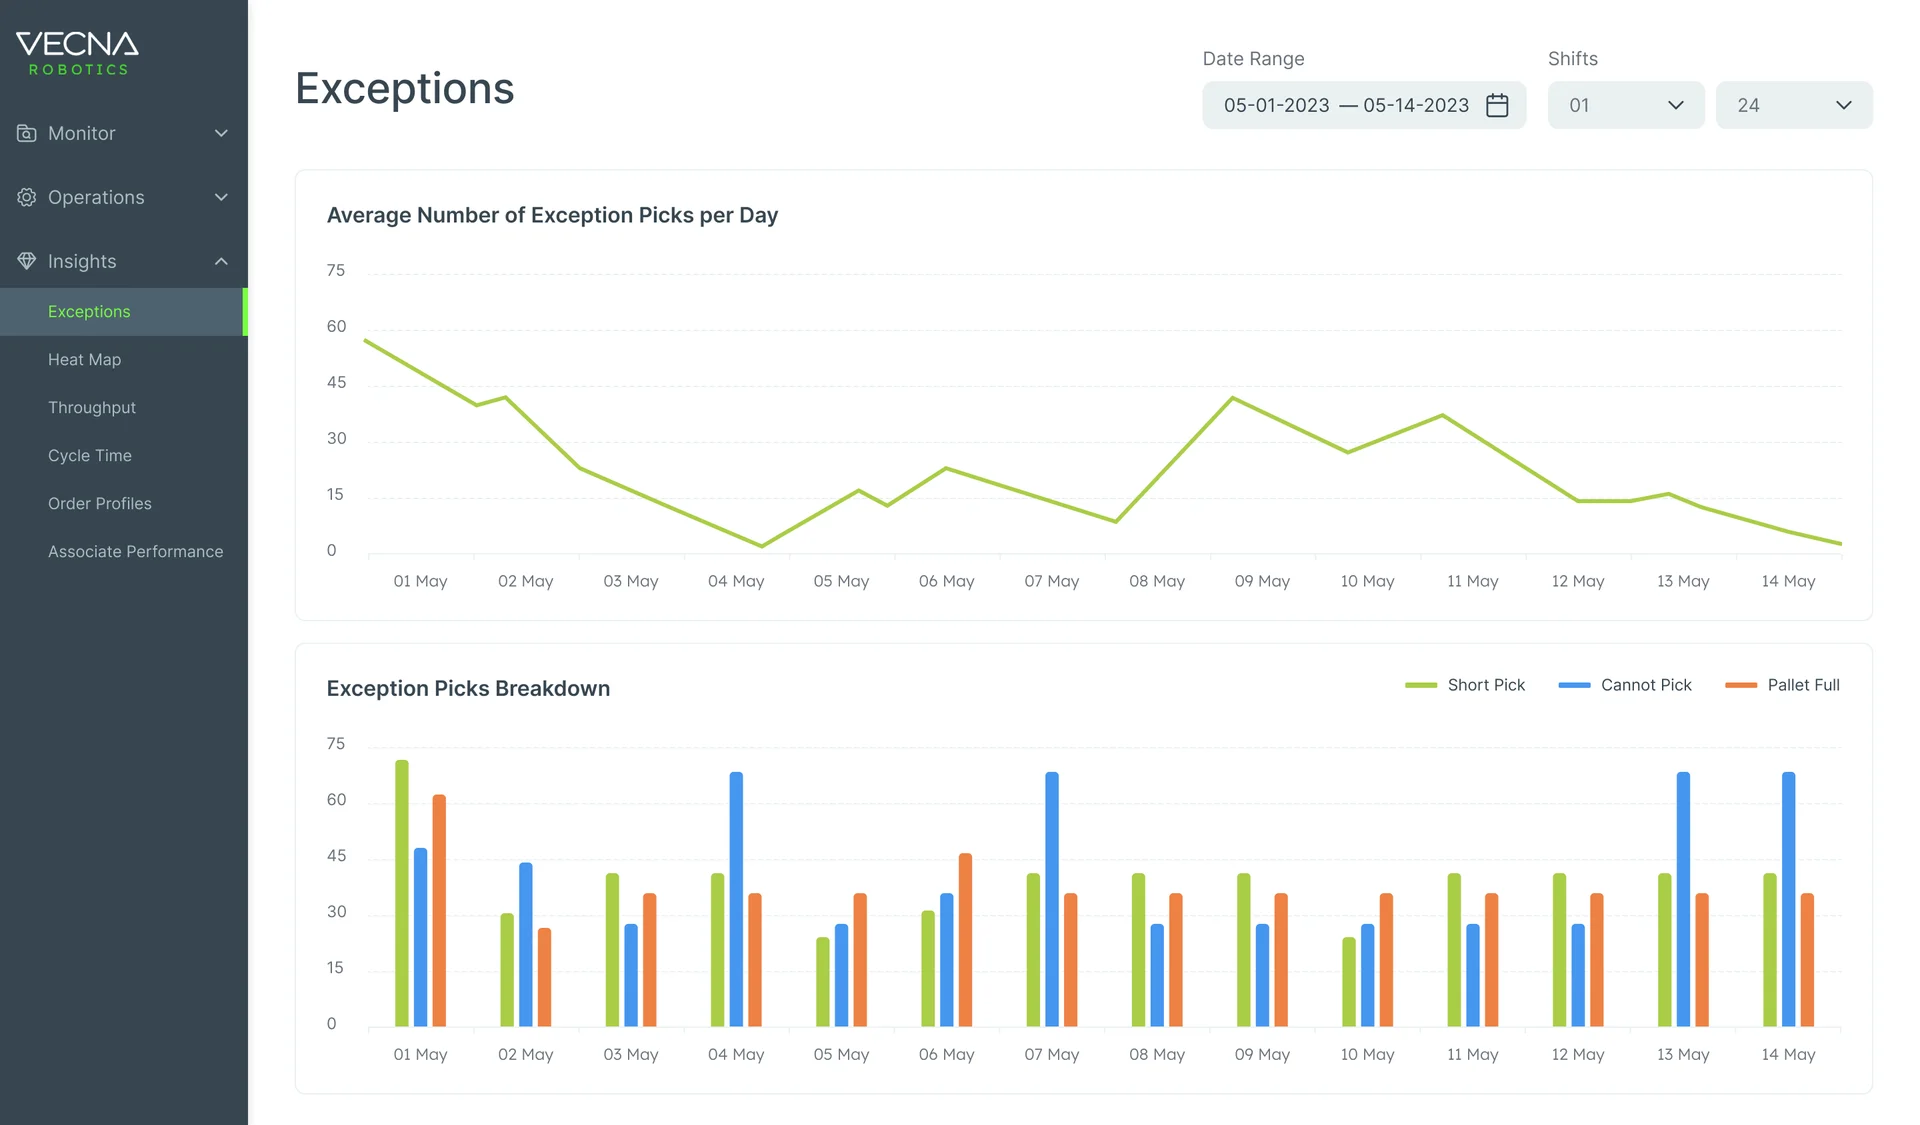Click the 06 May orange Pallet Full bar
Image resolution: width=1920 pixels, height=1125 pixels.
965,940
